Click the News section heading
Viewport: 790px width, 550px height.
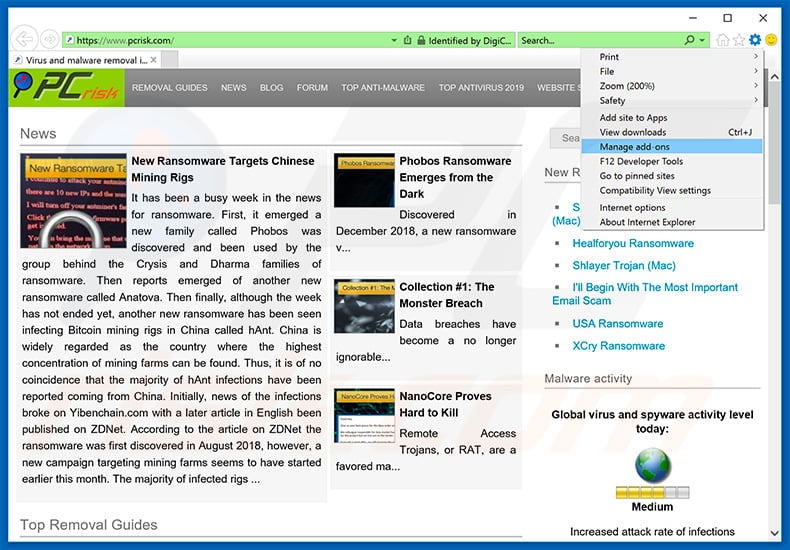pyautogui.click(x=38, y=133)
